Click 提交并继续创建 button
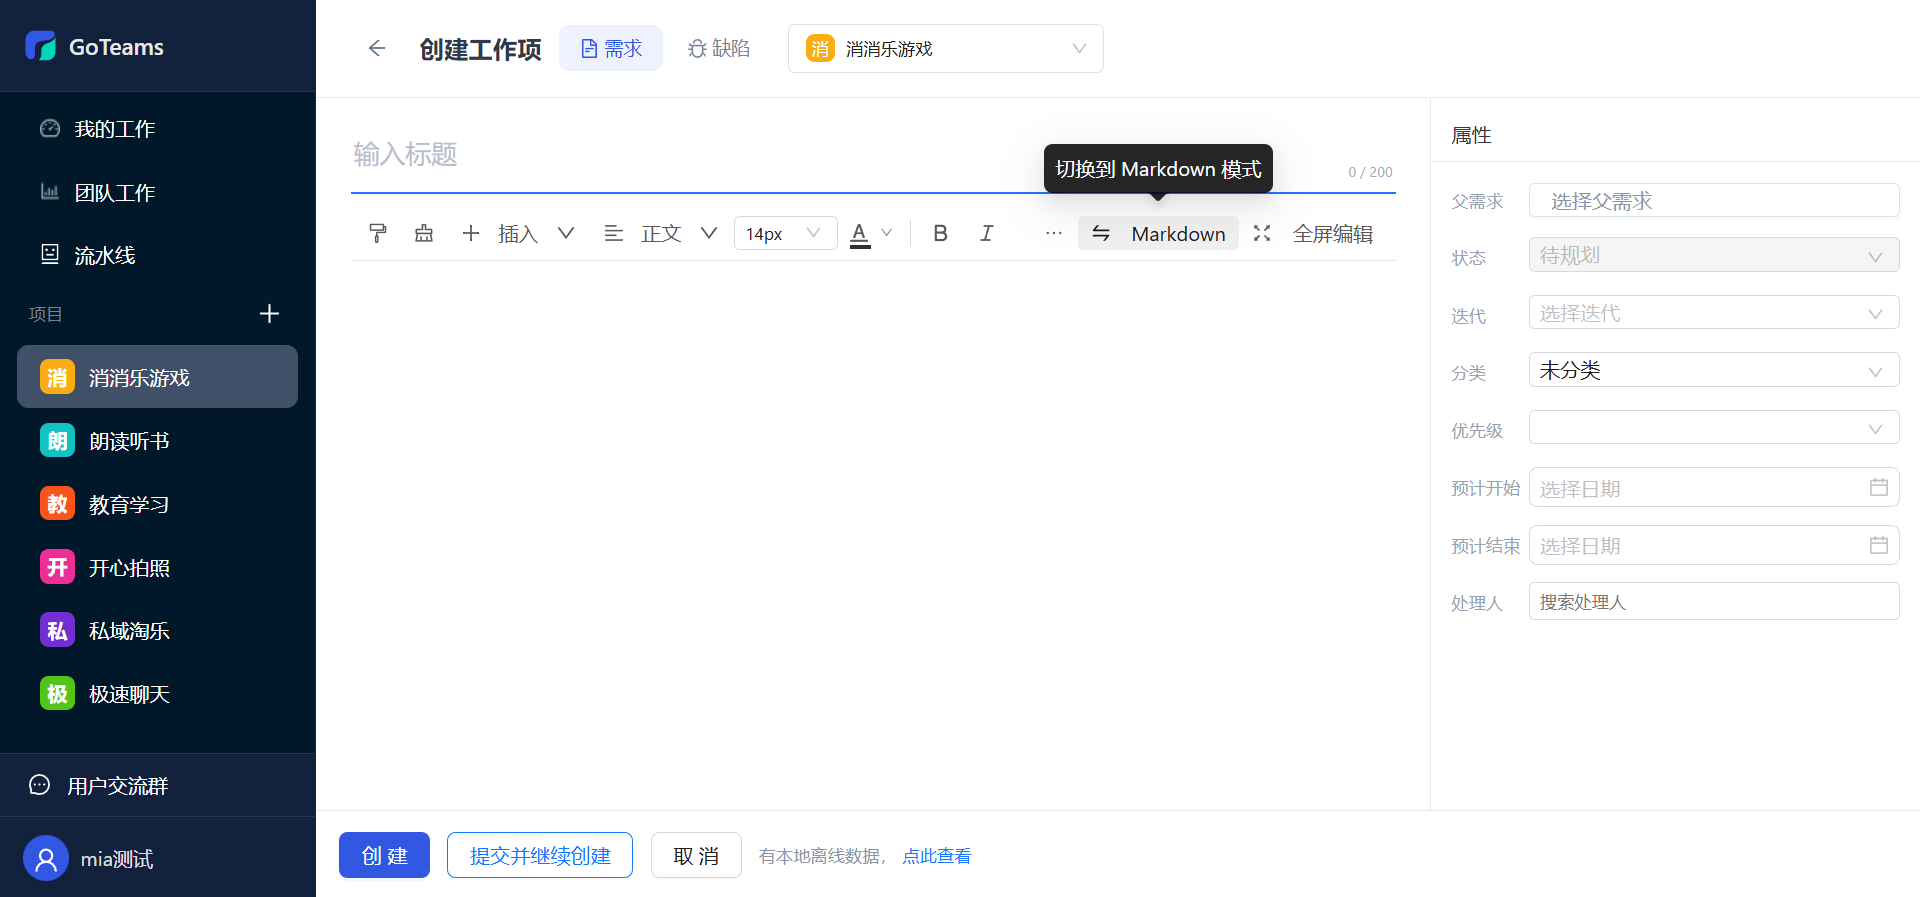Image resolution: width=1920 pixels, height=897 pixels. [x=540, y=855]
